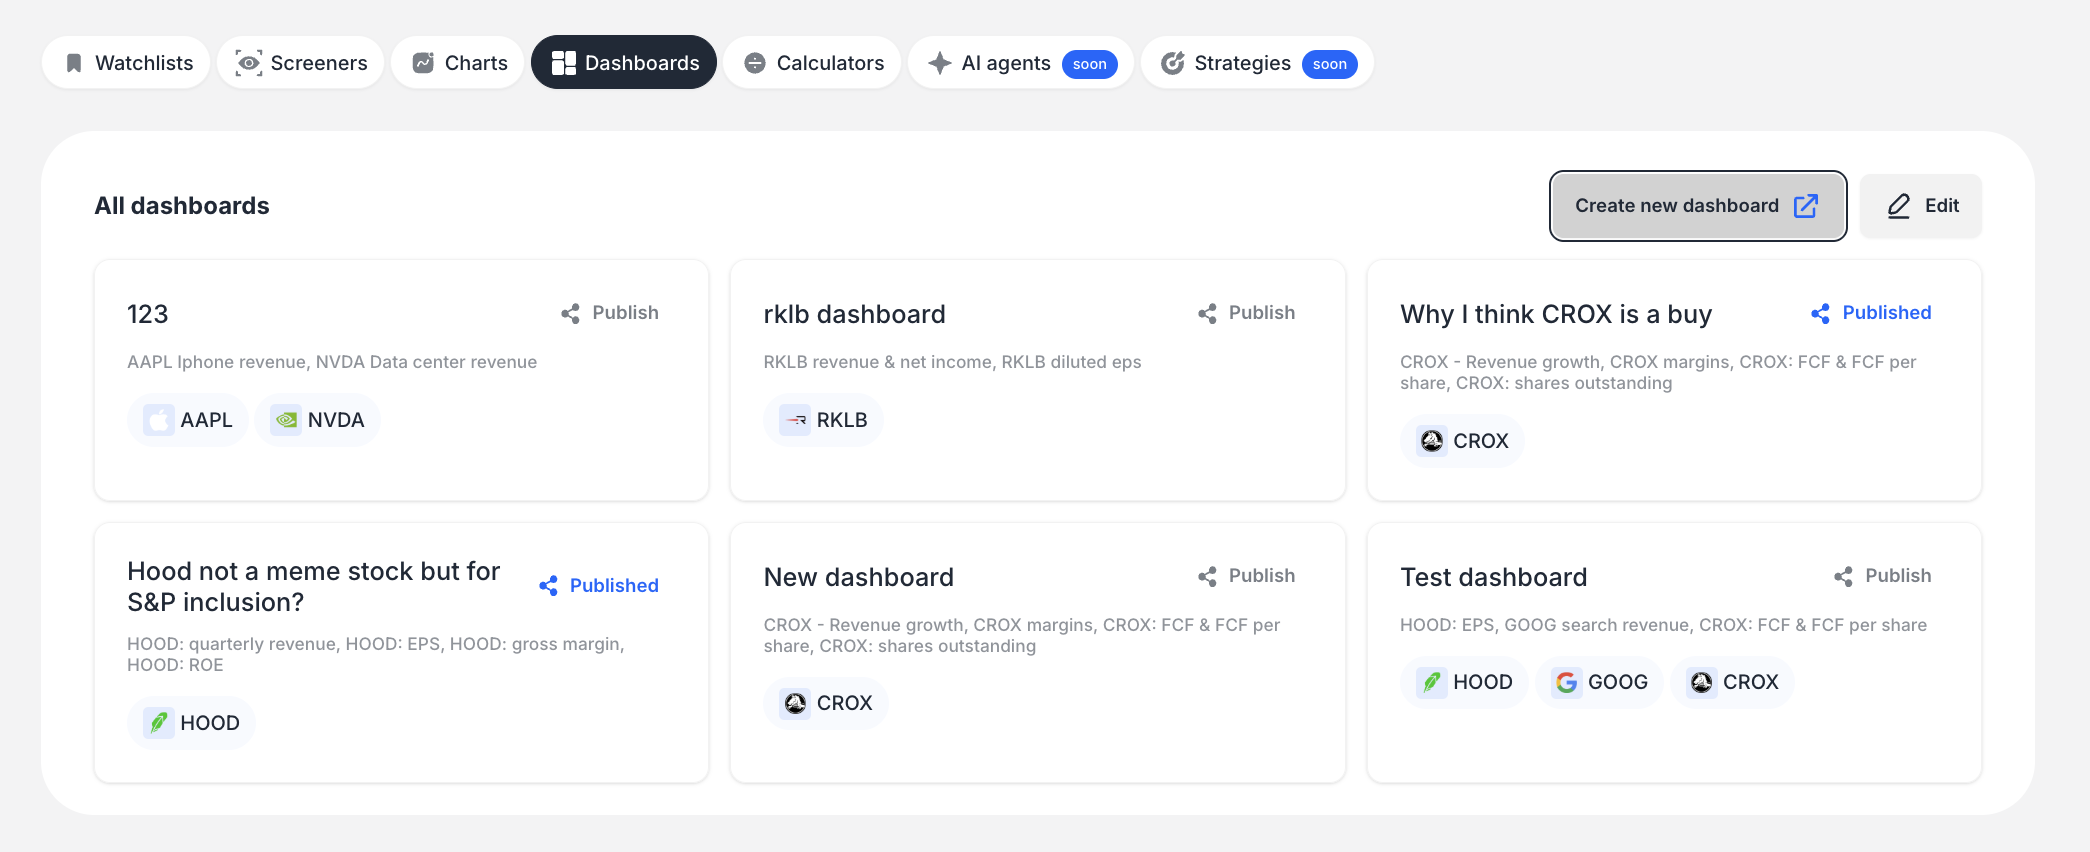The width and height of the screenshot is (2090, 852).
Task: Select the Dashboards tab
Action: click(624, 63)
